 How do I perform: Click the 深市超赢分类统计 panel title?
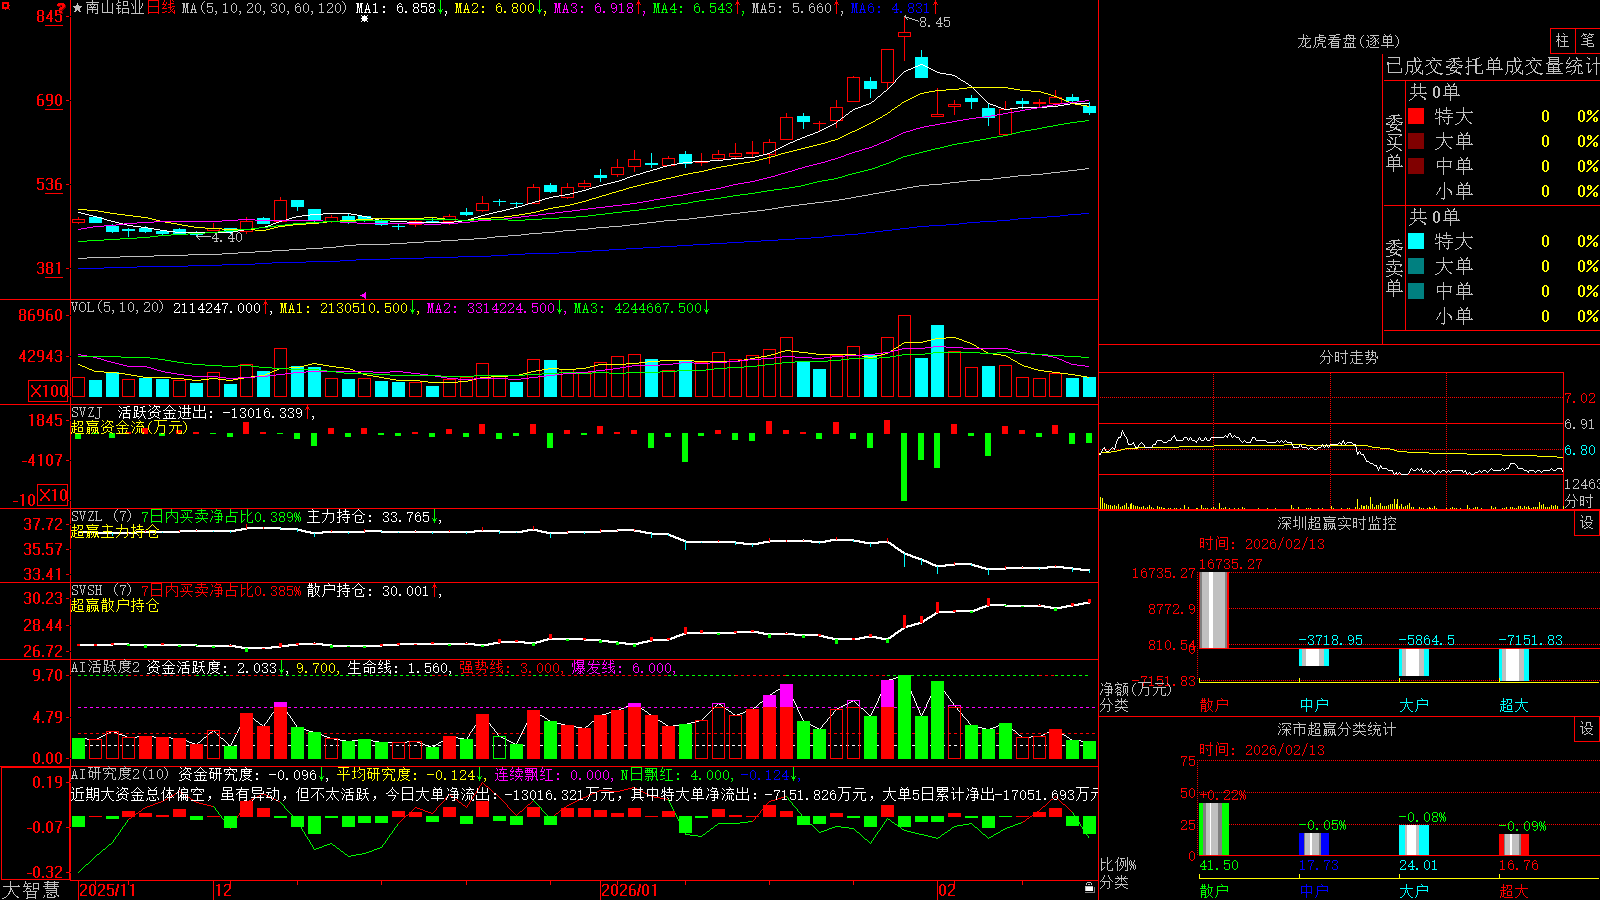pyautogui.click(x=1336, y=729)
